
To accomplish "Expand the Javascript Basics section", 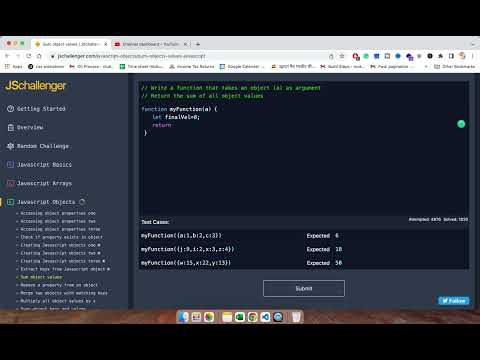I will pos(44,165).
